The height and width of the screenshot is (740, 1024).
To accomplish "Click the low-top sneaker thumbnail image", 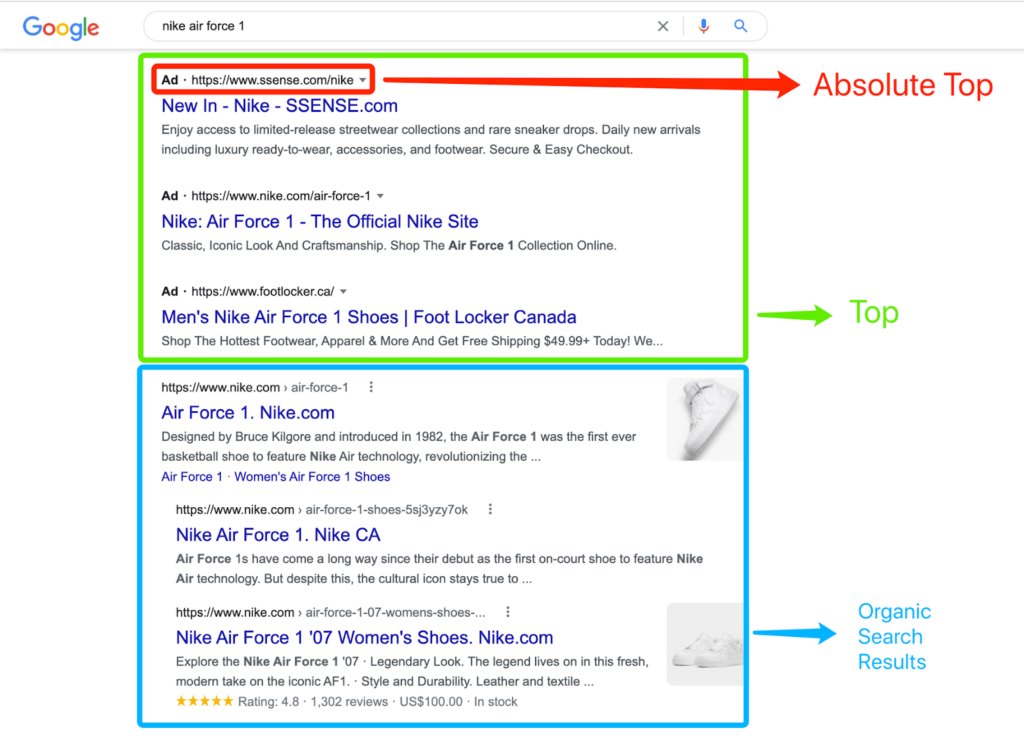I will pos(705,644).
